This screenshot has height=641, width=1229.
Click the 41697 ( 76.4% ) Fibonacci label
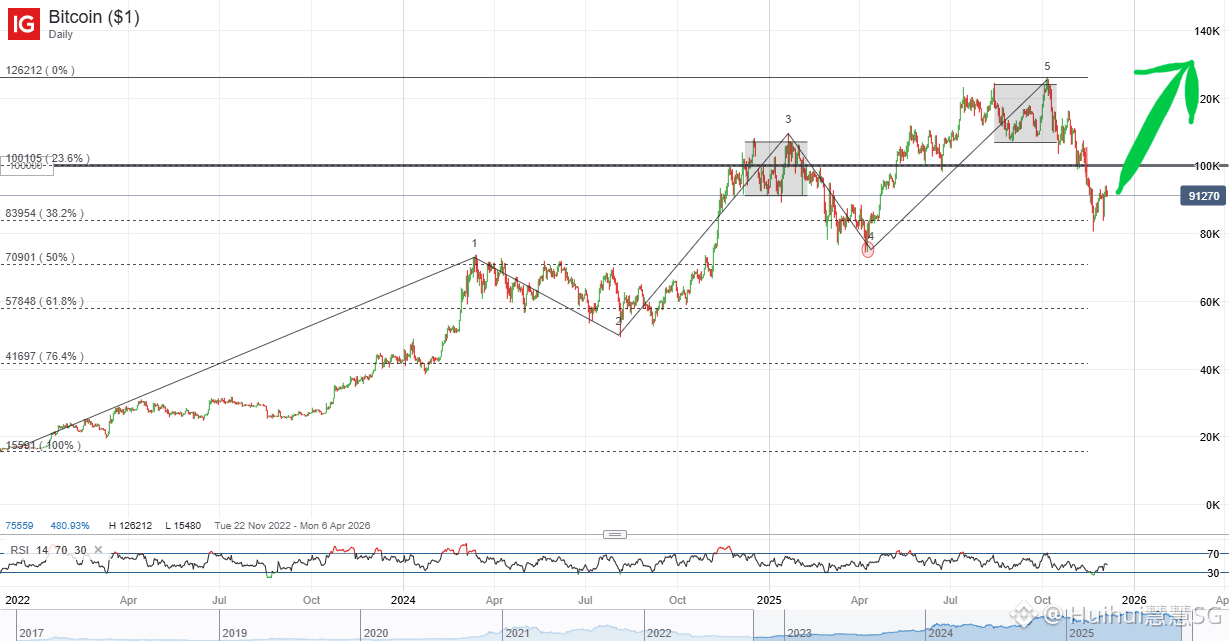(x=44, y=356)
